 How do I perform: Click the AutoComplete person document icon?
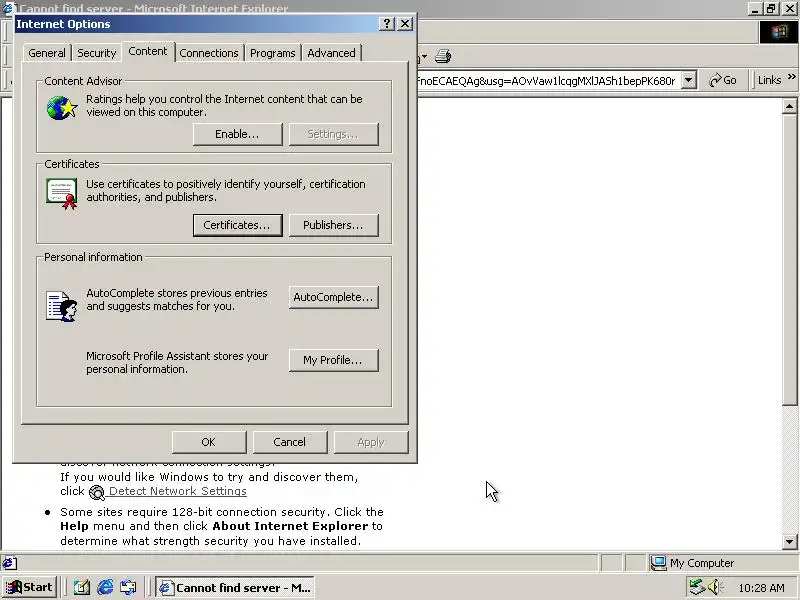[62, 306]
